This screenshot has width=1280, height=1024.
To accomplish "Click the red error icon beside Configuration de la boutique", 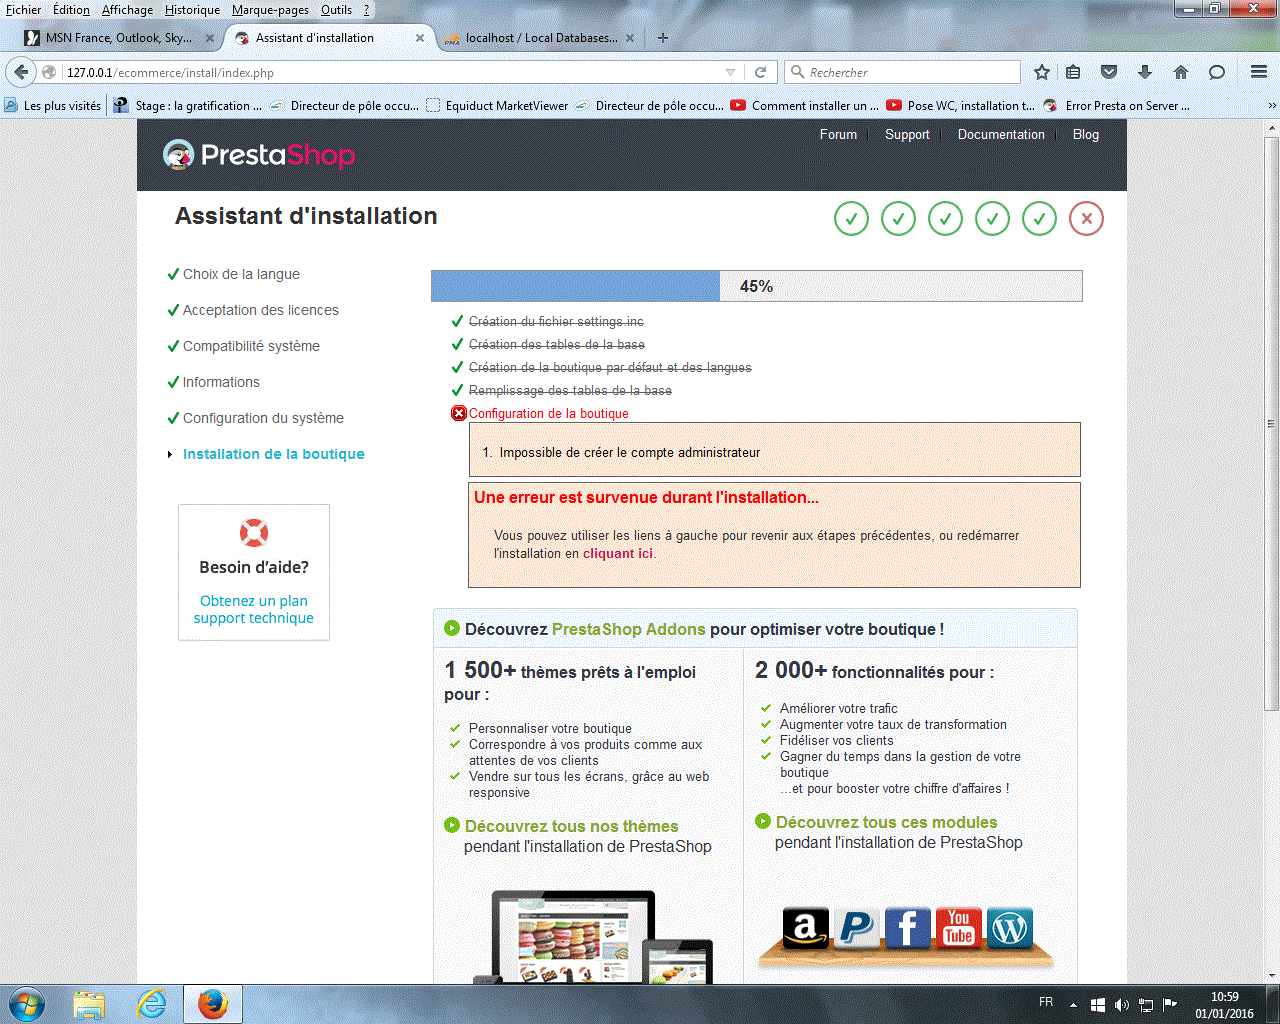I will tap(459, 413).
